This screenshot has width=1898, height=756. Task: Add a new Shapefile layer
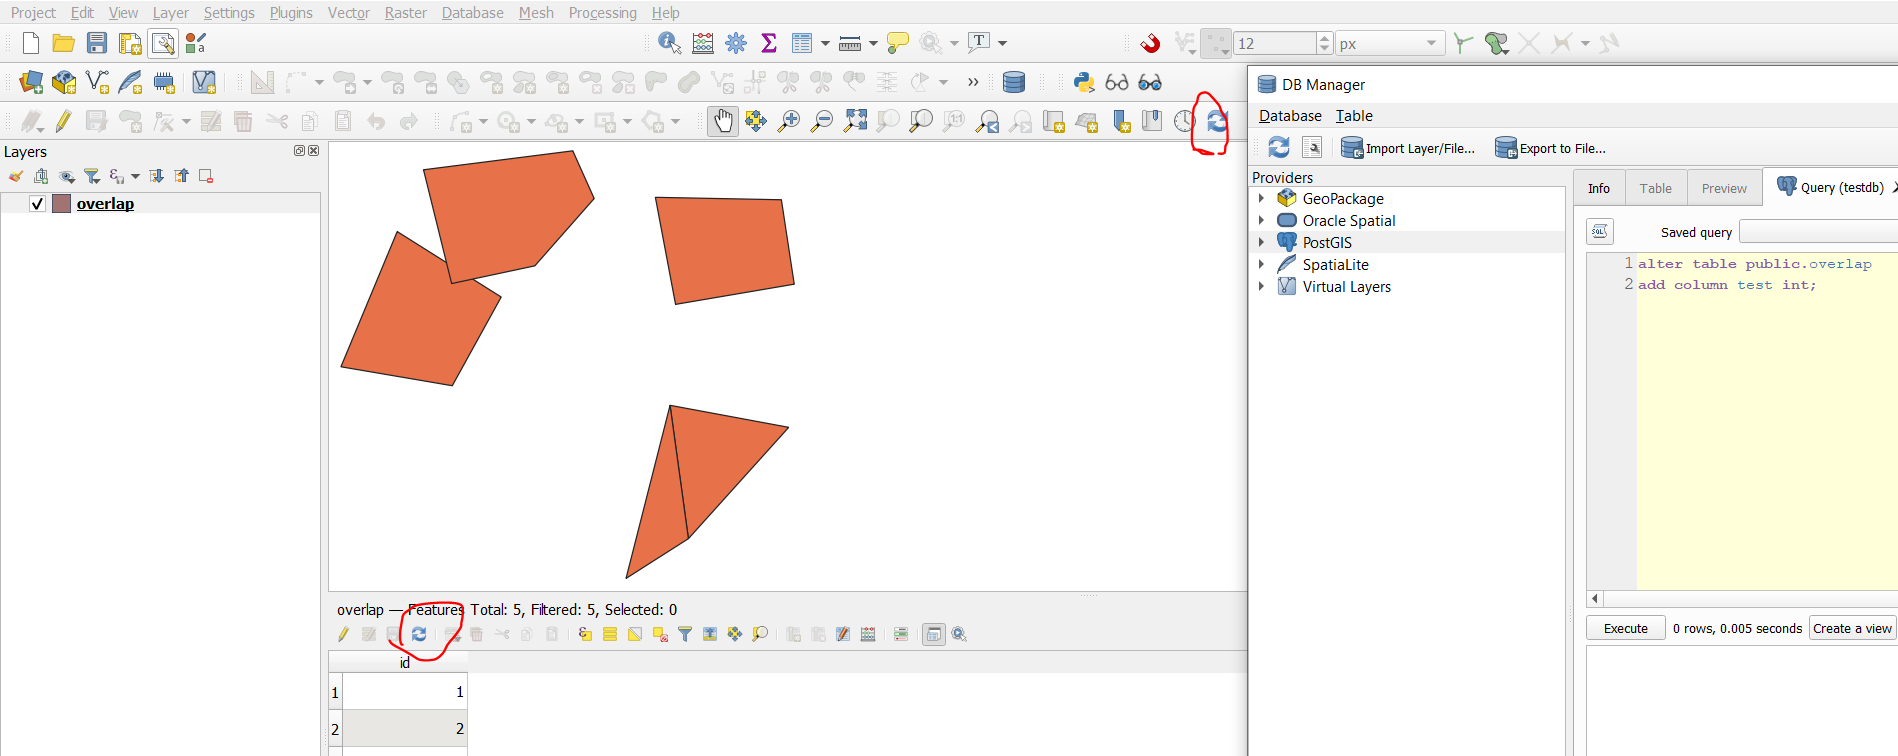(x=97, y=82)
